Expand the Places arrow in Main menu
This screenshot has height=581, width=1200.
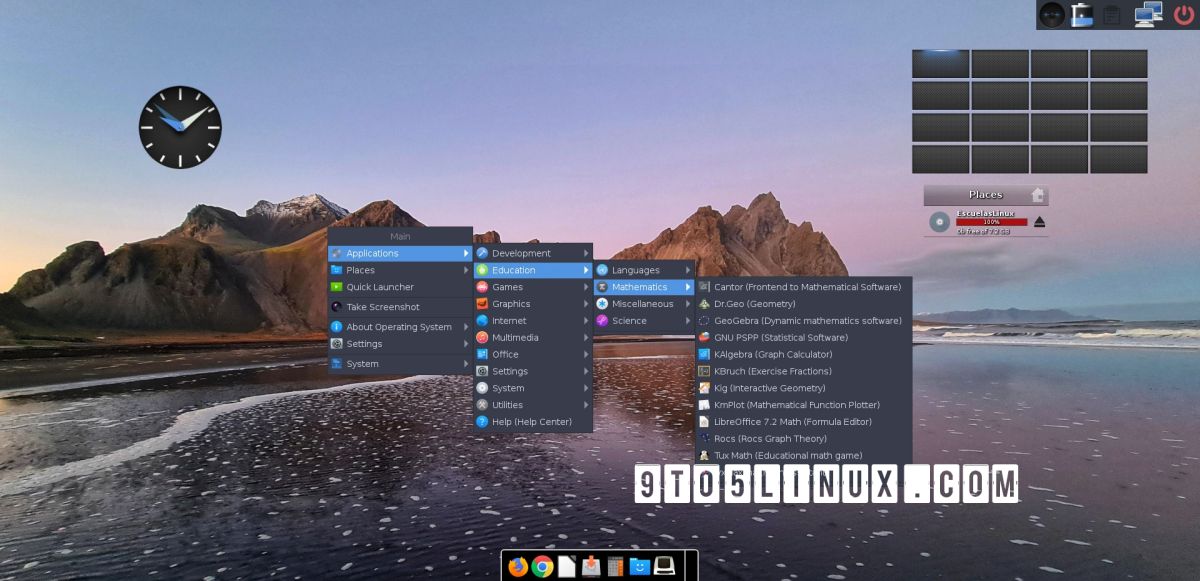coord(466,270)
